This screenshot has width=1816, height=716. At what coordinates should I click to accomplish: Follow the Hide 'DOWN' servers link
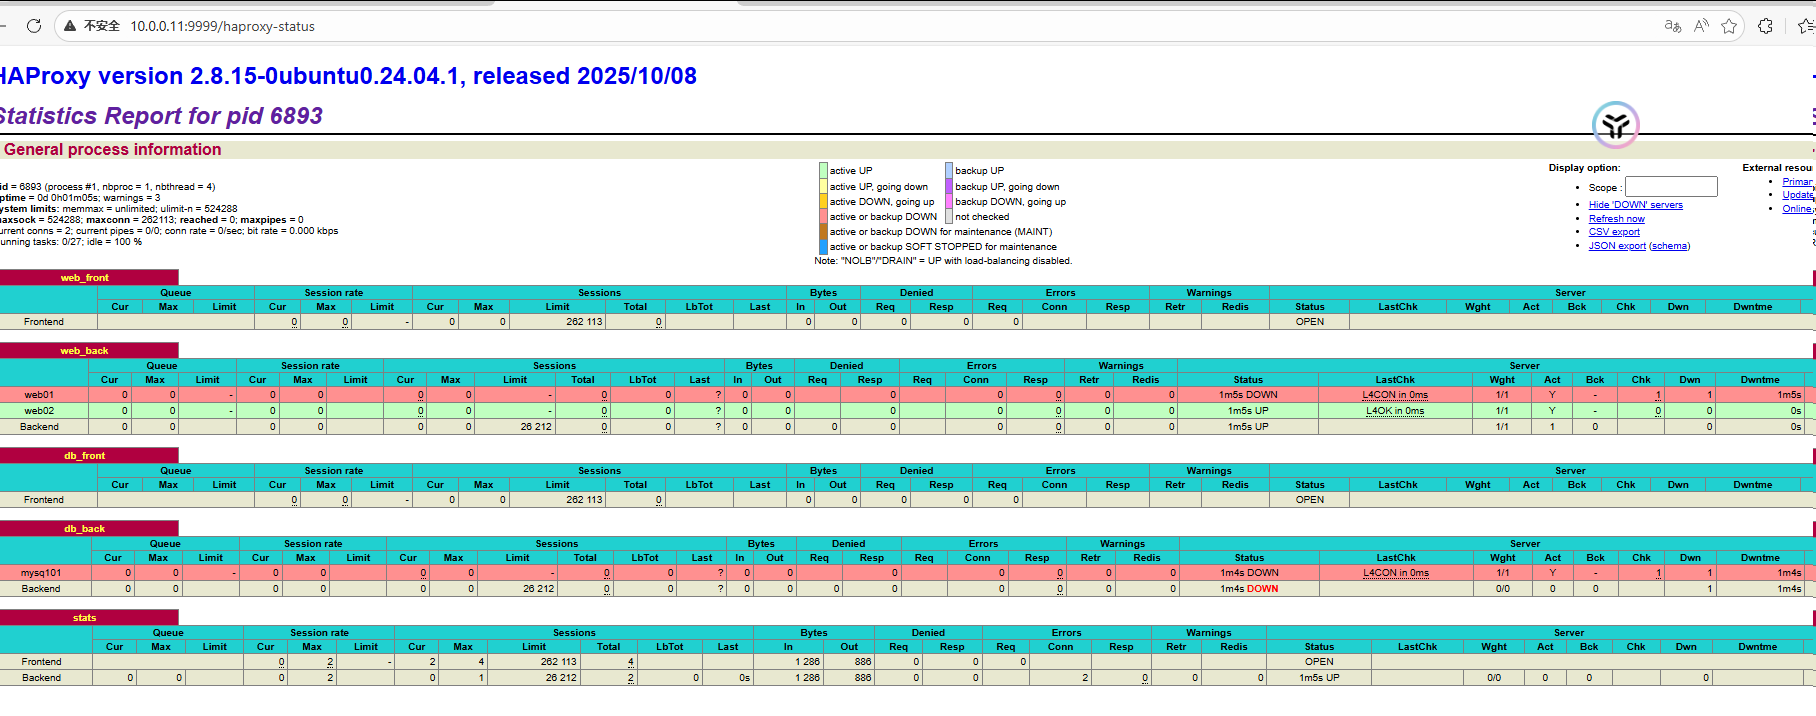1636,205
